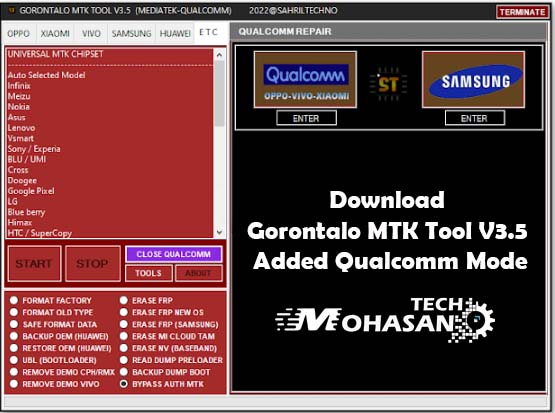Image resolution: width=555 pixels, height=413 pixels.
Task: Select Himax in the model list
Action: click(110, 223)
